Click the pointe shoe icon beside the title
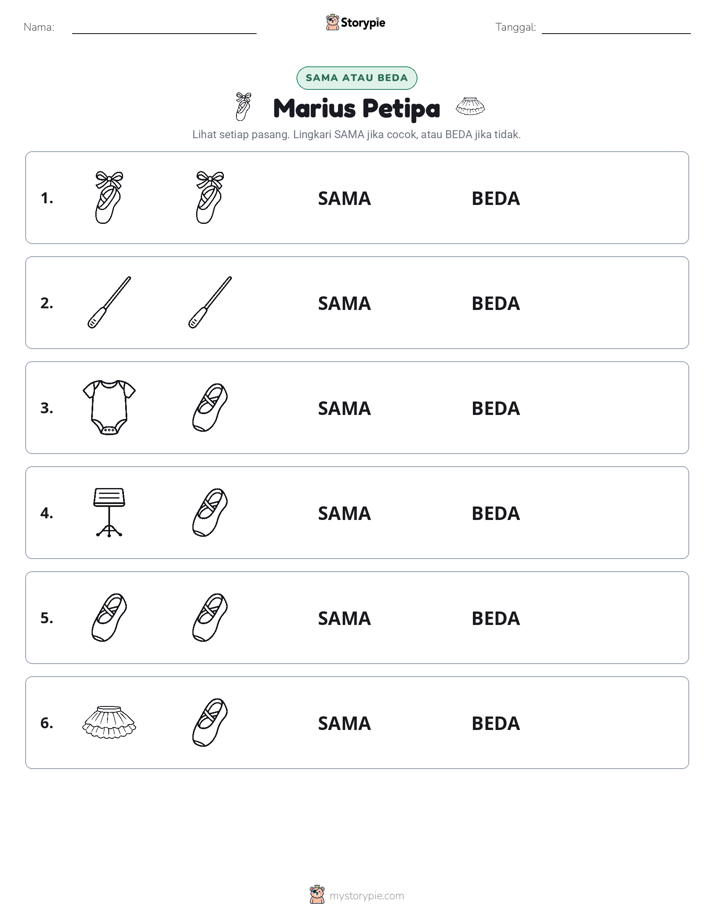 click(x=243, y=107)
